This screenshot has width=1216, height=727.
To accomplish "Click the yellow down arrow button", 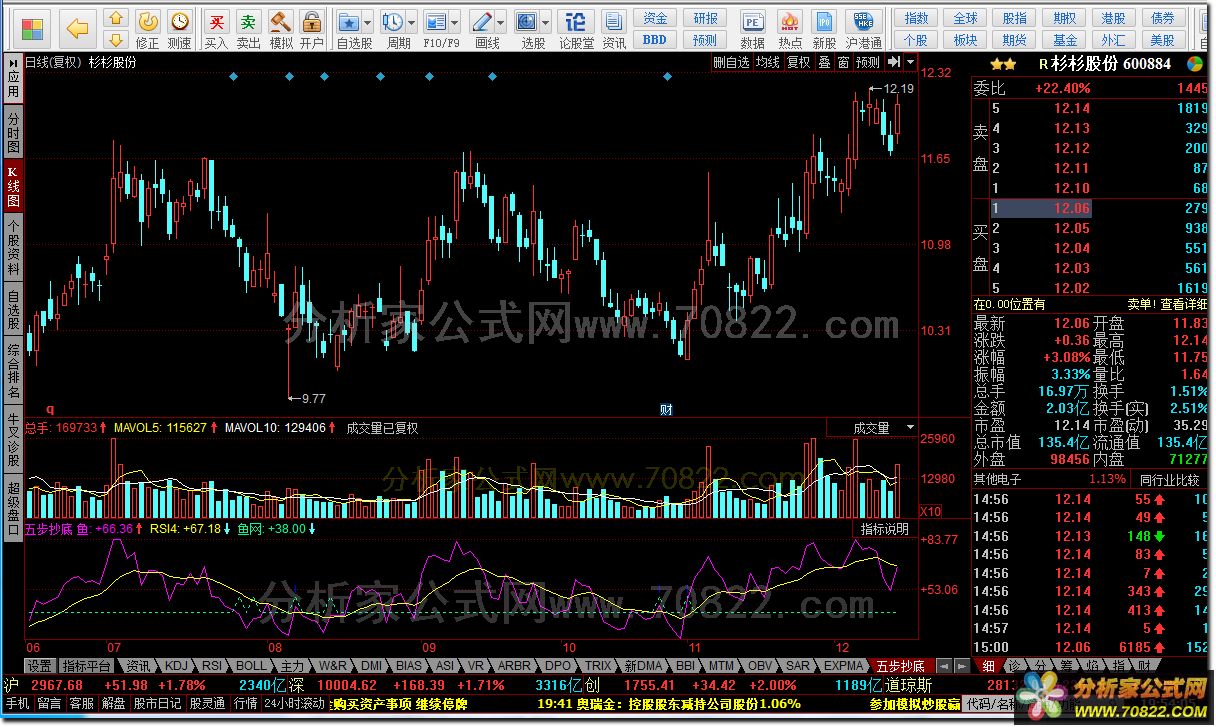I will tap(116, 39).
